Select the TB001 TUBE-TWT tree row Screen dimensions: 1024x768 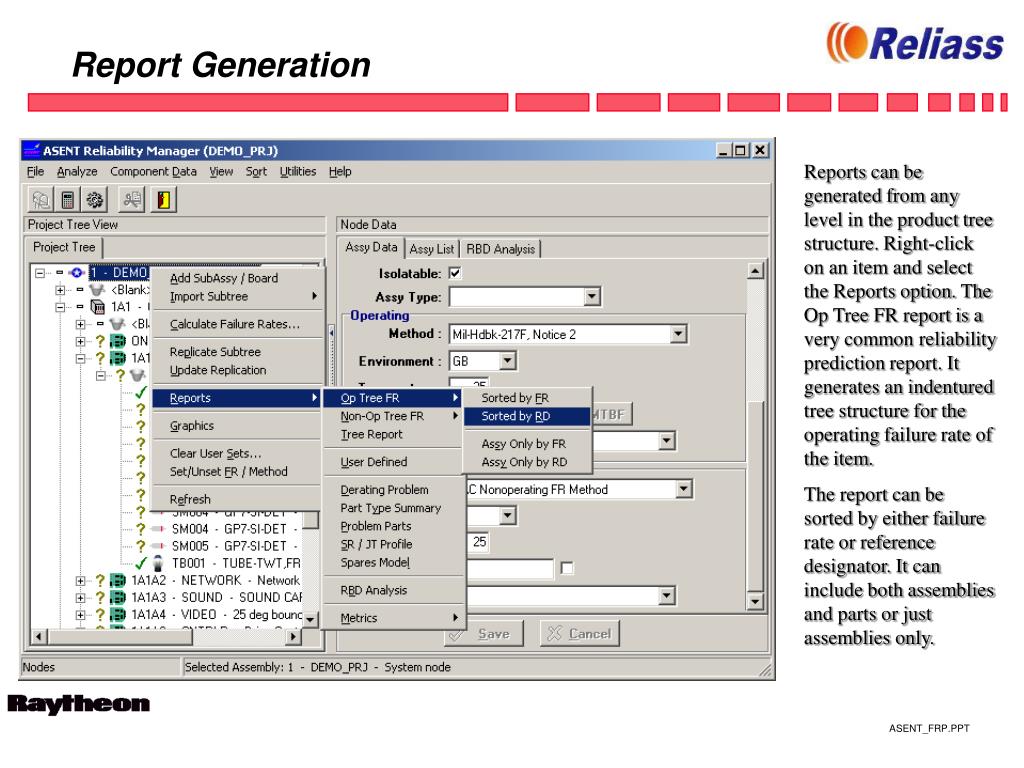tap(236, 563)
